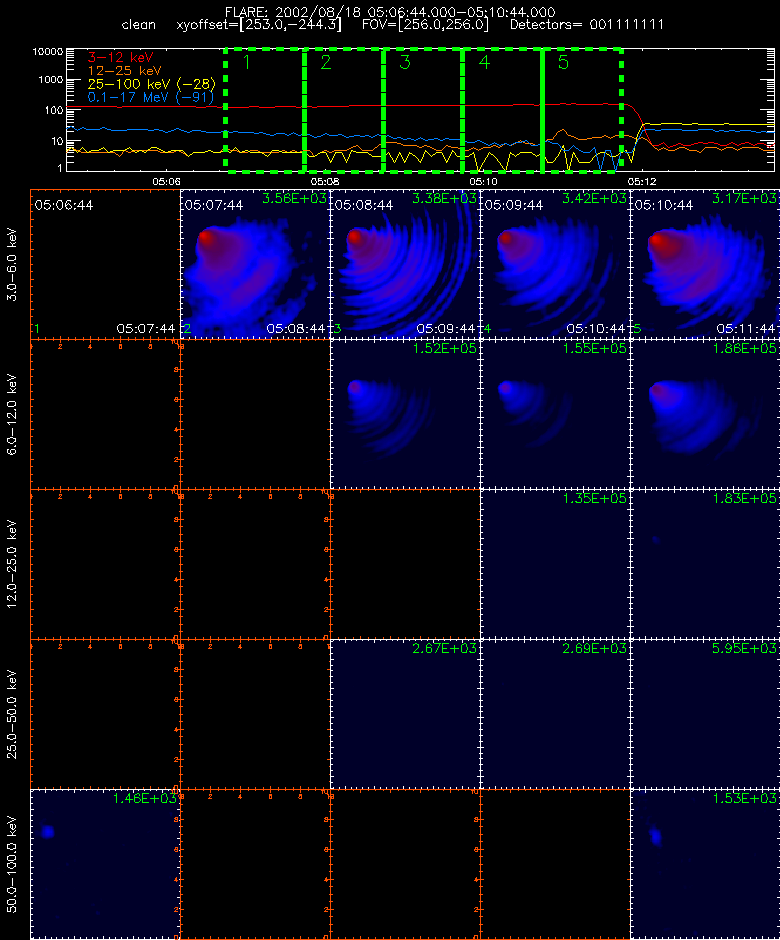Click the yellow '25-100 keV (-28)' legend entry
Image resolution: width=780 pixels, height=940 pixels.
click(x=152, y=84)
